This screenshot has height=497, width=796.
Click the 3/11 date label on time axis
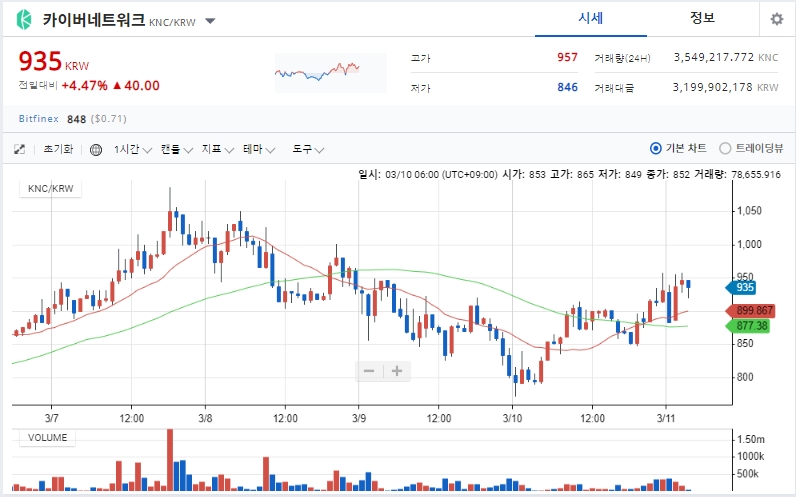pos(666,419)
